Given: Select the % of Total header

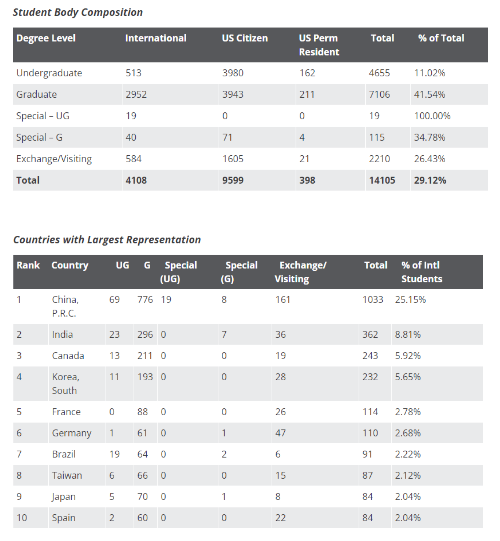Looking at the screenshot, I should 441,38.
